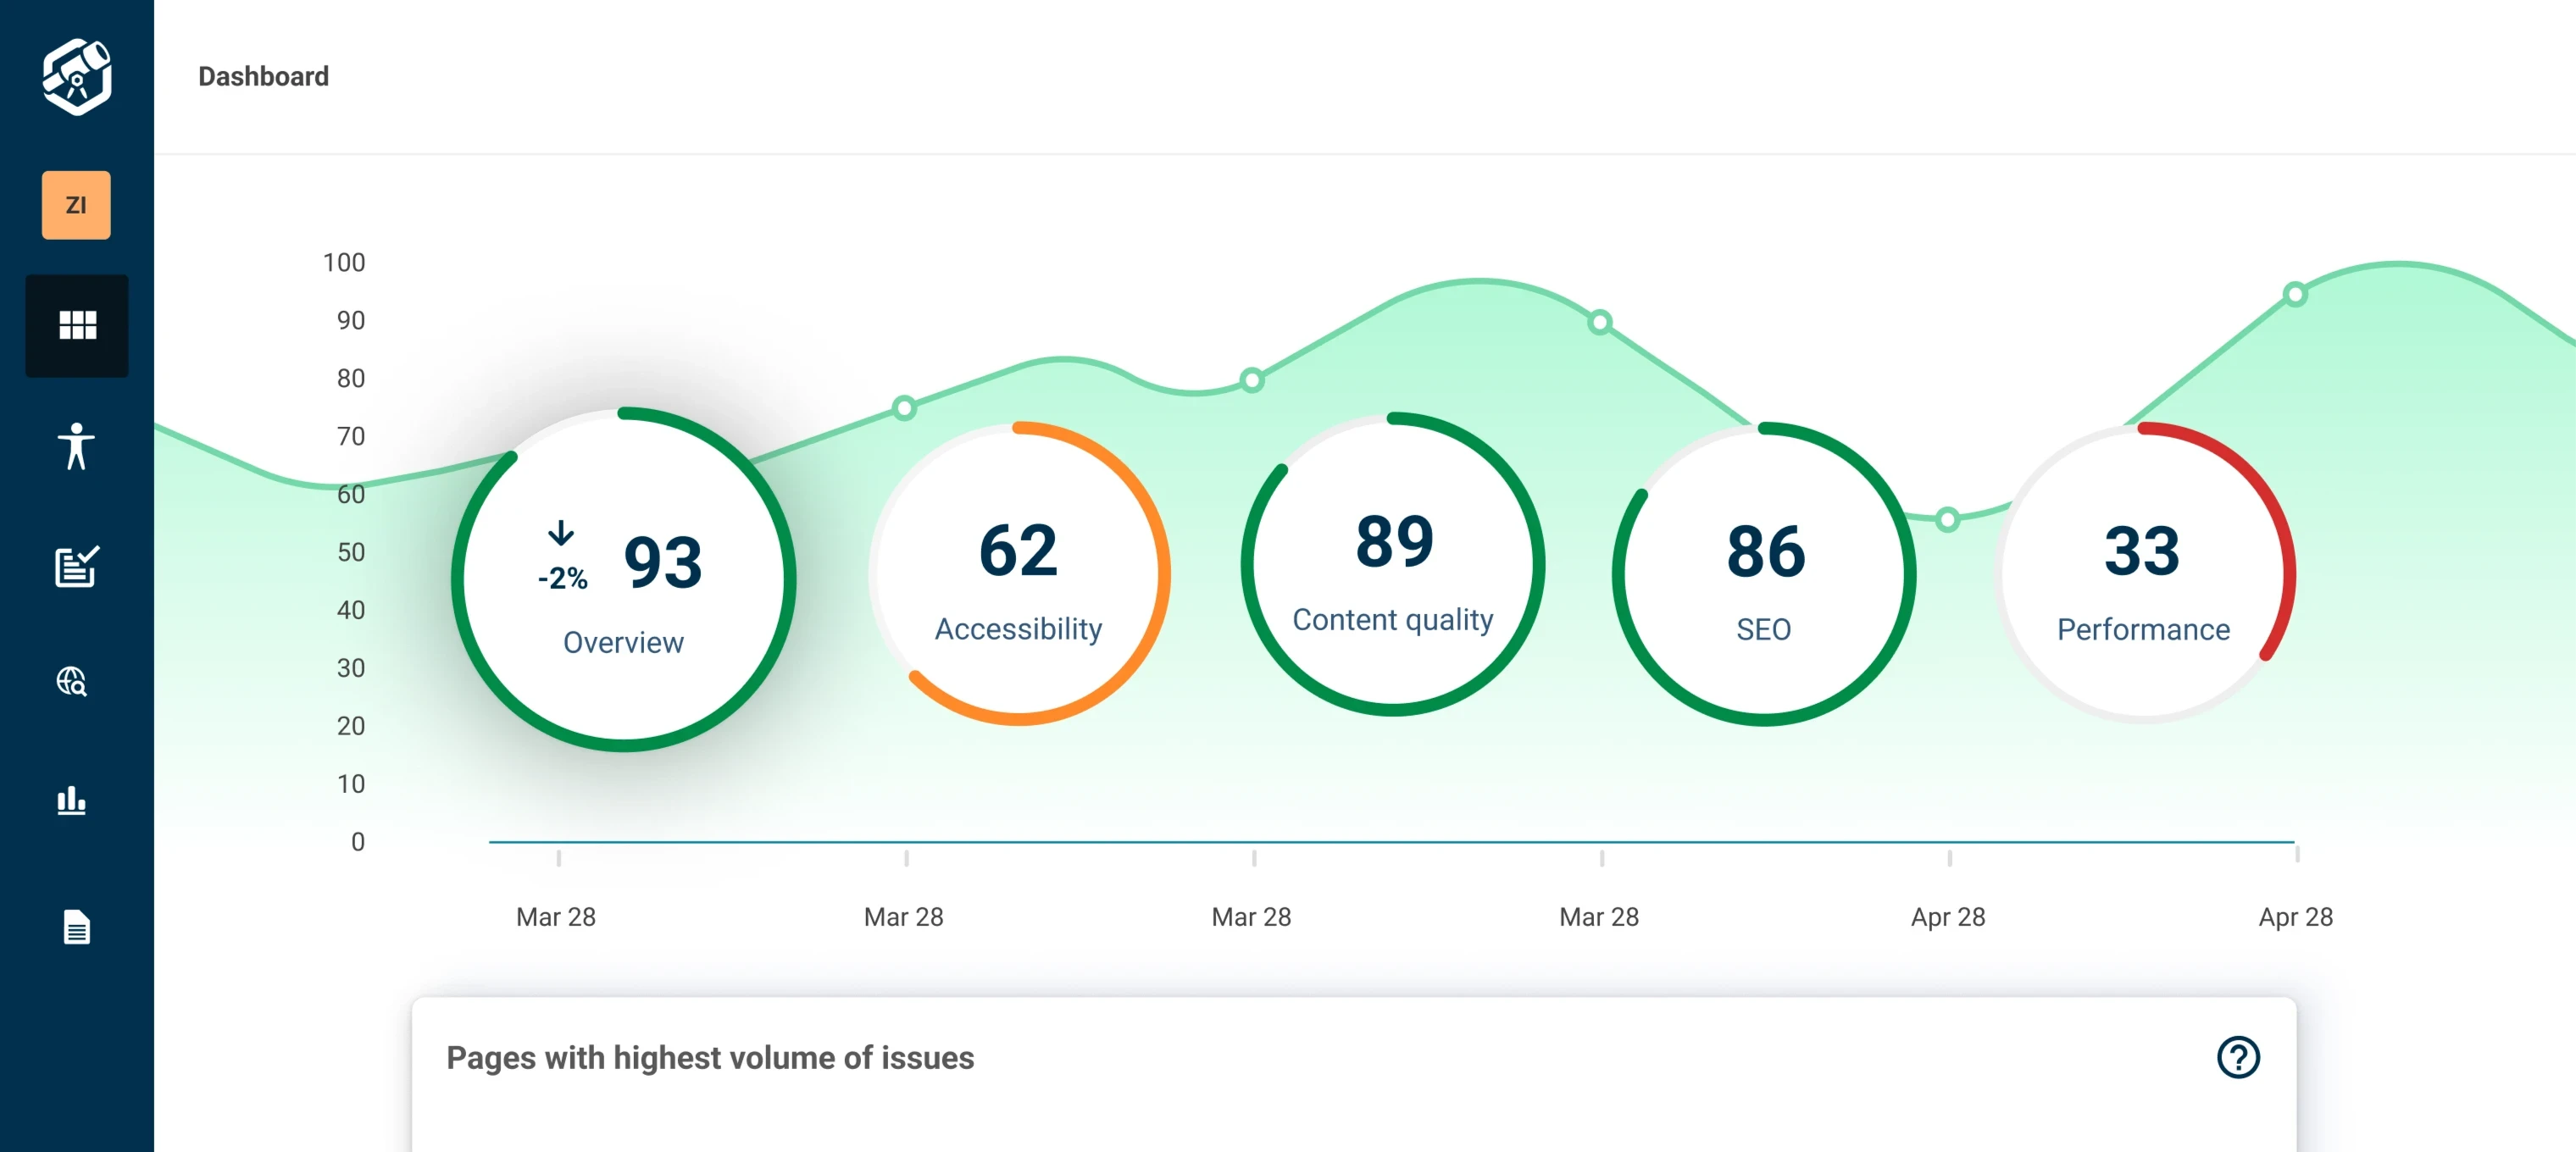Open the document reports icon
The width and height of the screenshot is (2576, 1152).
(77, 927)
